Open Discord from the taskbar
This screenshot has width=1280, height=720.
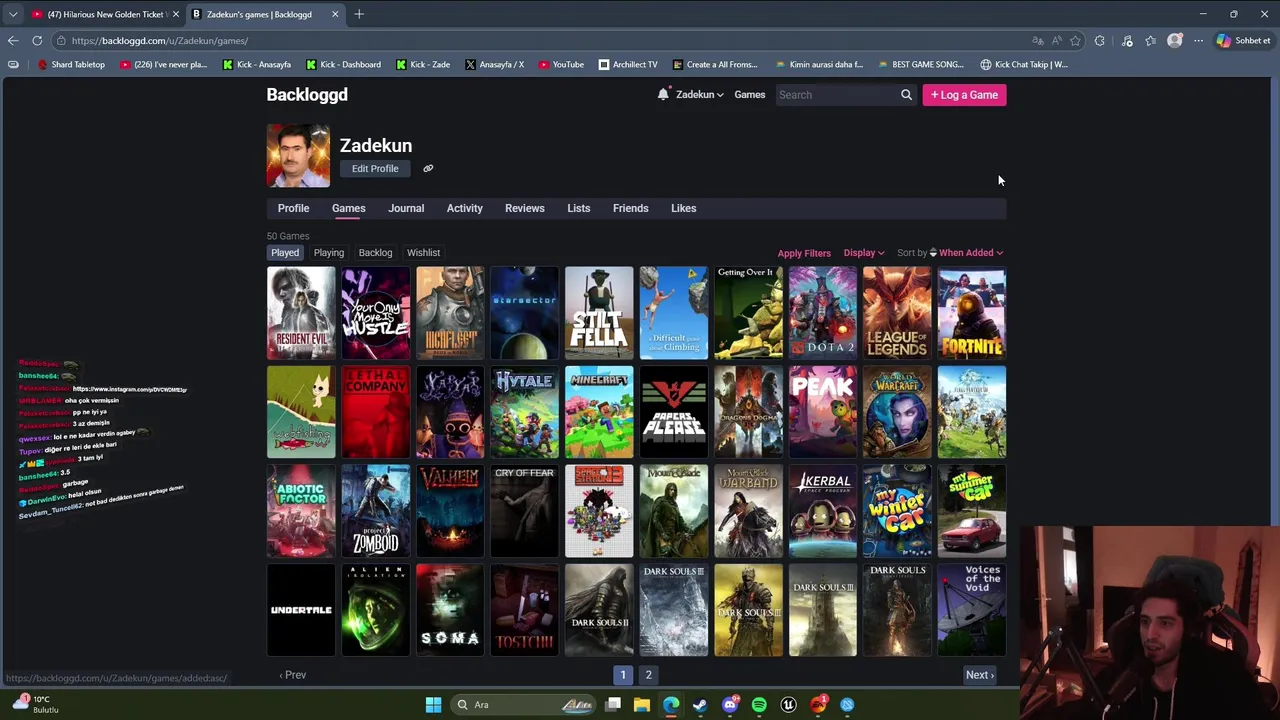pos(730,705)
